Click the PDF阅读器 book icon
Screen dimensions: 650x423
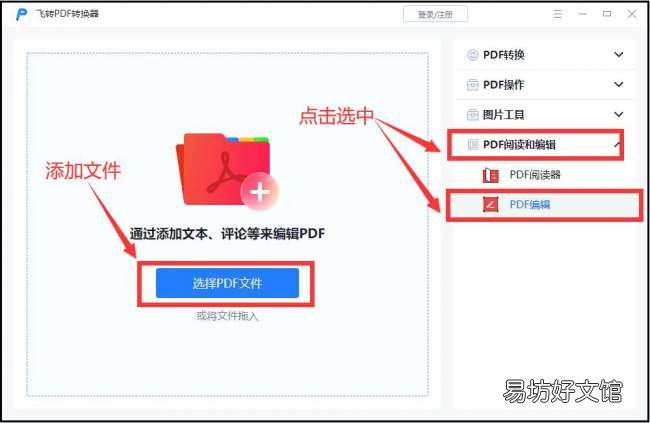click(x=491, y=175)
